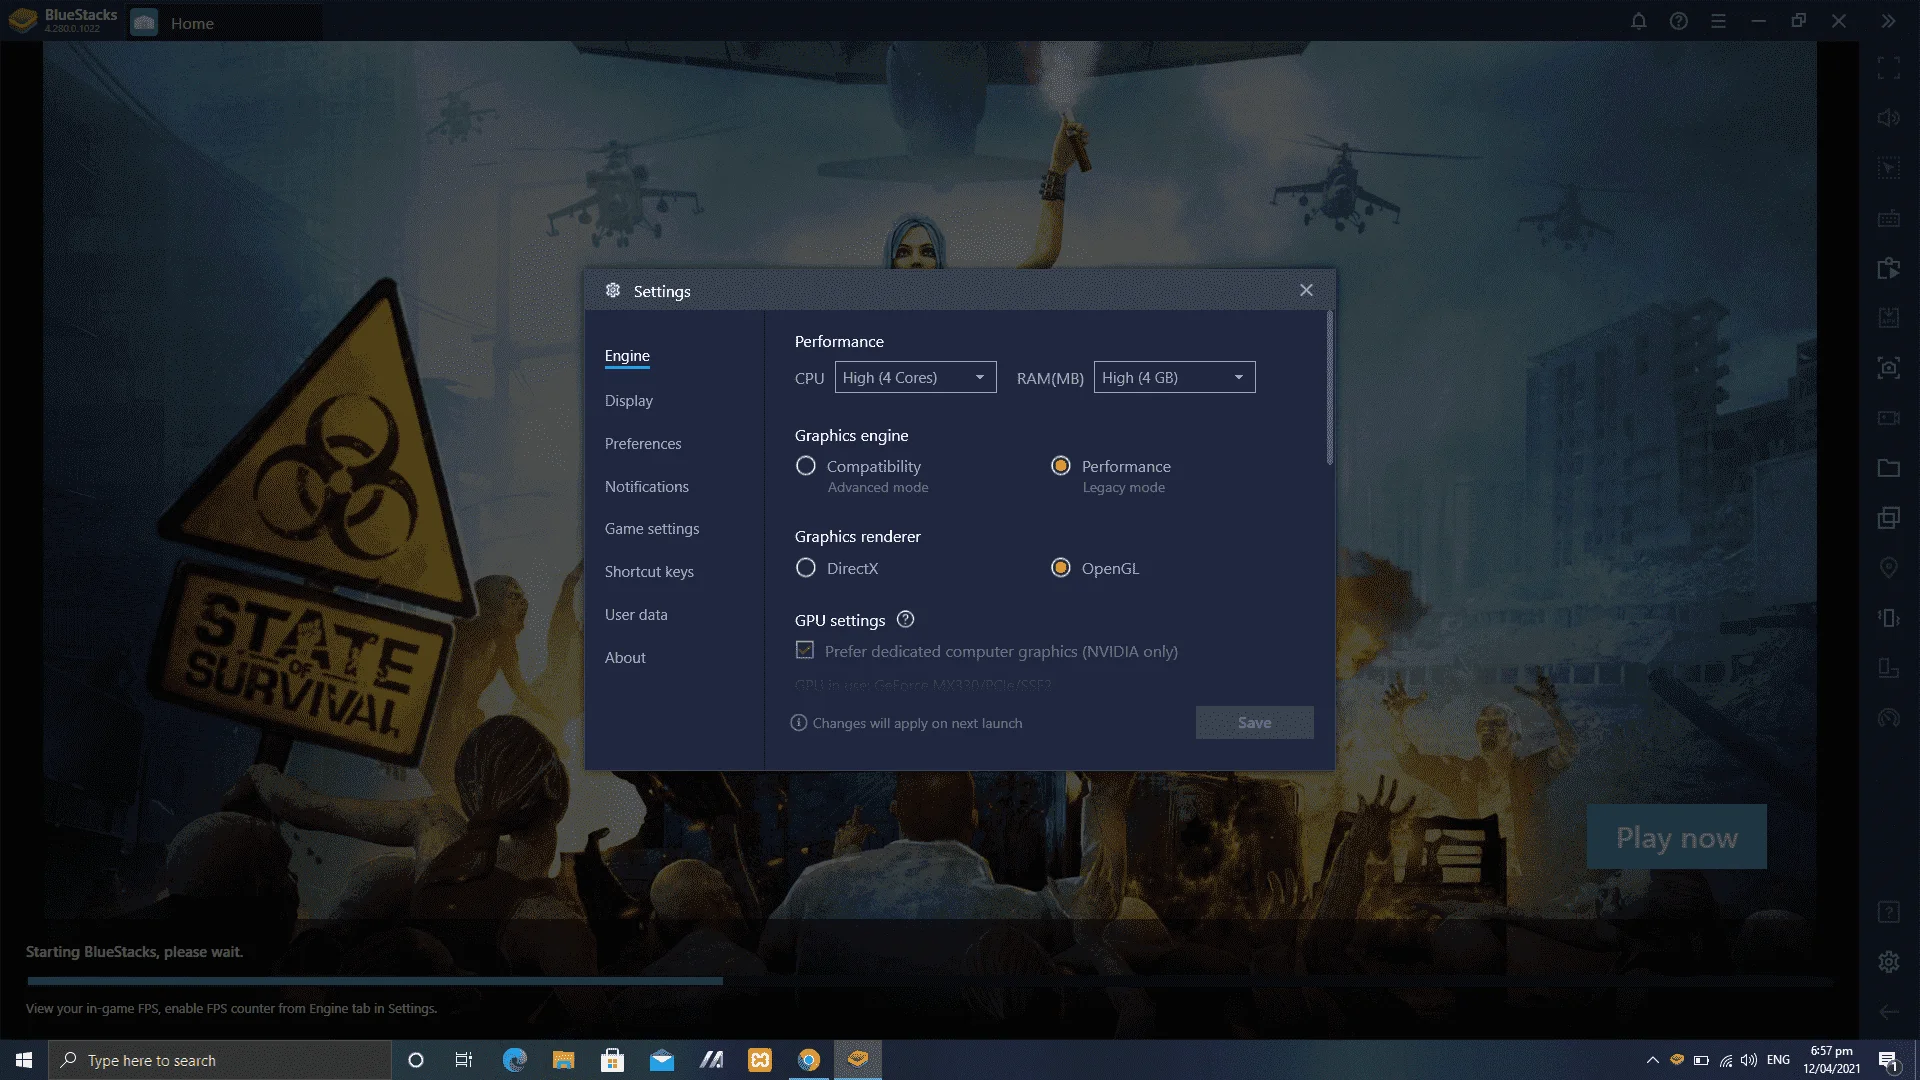The image size is (1920, 1080).
Task: Switch to the Display settings tab
Action: (x=629, y=401)
